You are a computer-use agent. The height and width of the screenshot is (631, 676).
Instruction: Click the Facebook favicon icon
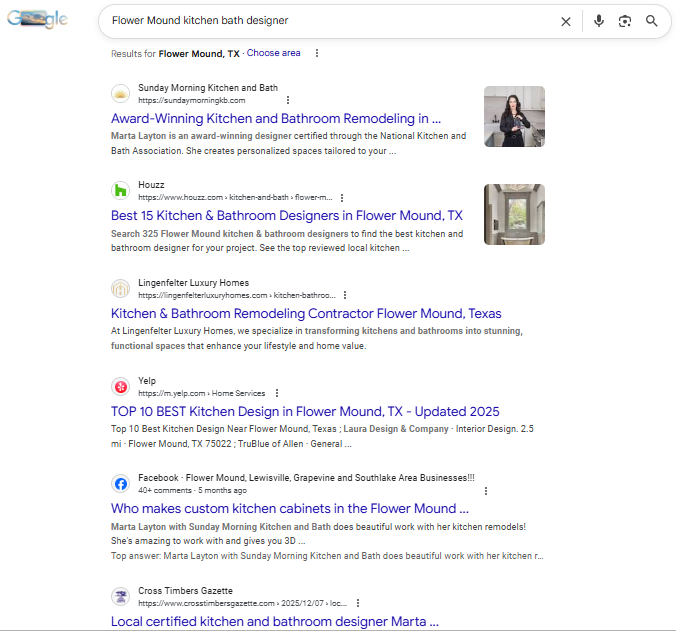pyautogui.click(x=121, y=484)
